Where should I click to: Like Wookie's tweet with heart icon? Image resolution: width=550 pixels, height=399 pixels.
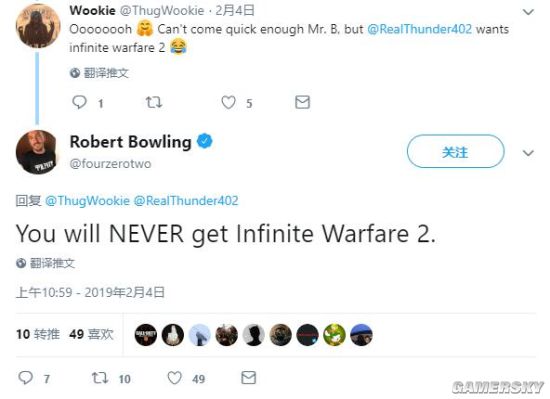click(228, 102)
